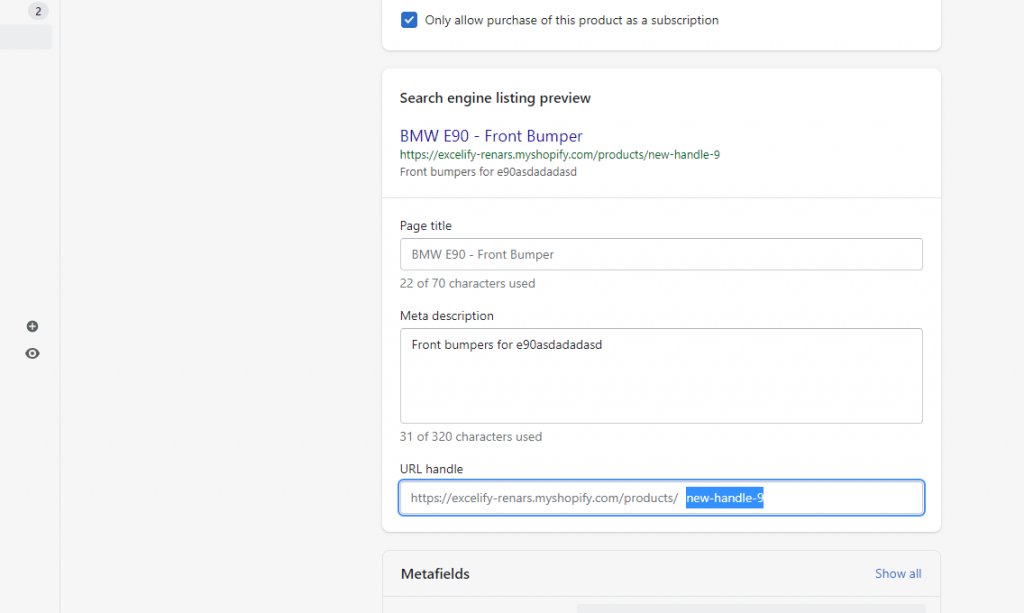Click the "BMW E90 - Front Bumper" preview title
The height and width of the screenshot is (613, 1024).
click(x=491, y=135)
